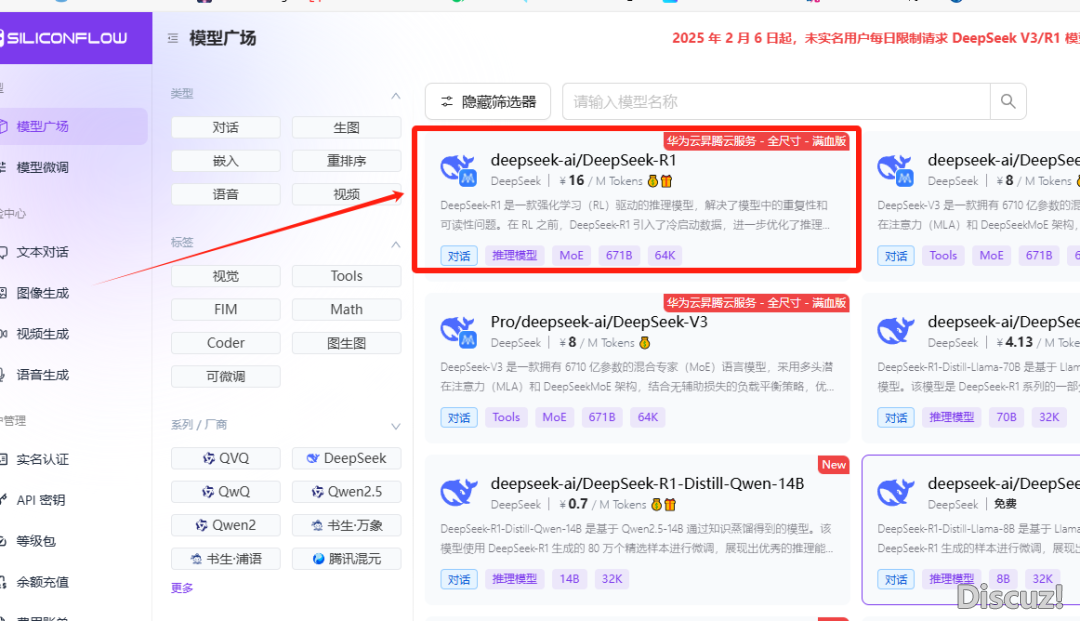Toggle the 嵌入 type filter
The image size is (1080, 621).
[x=226, y=161]
